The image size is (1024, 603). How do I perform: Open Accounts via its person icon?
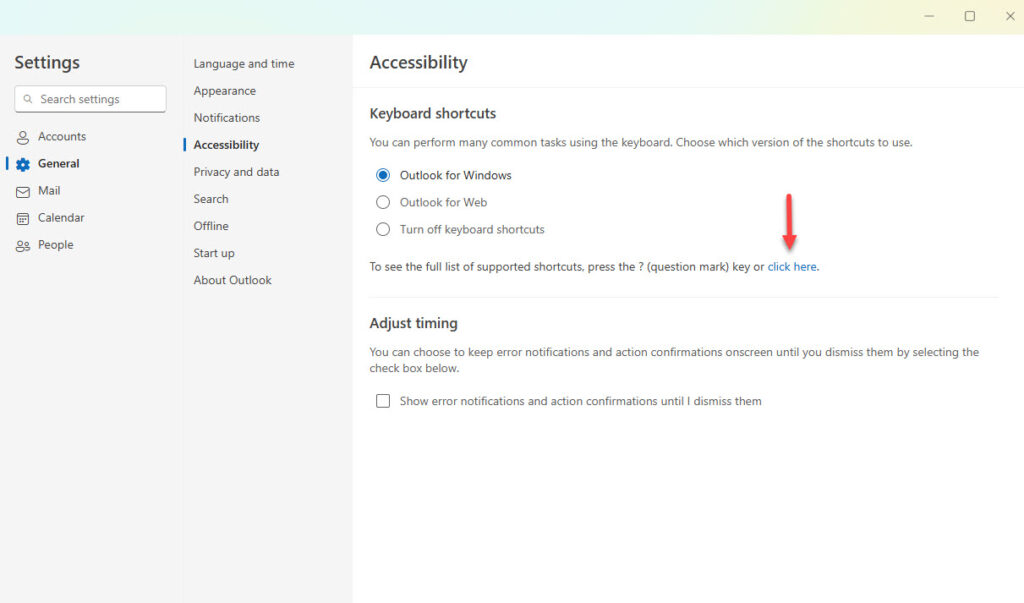[x=23, y=137]
